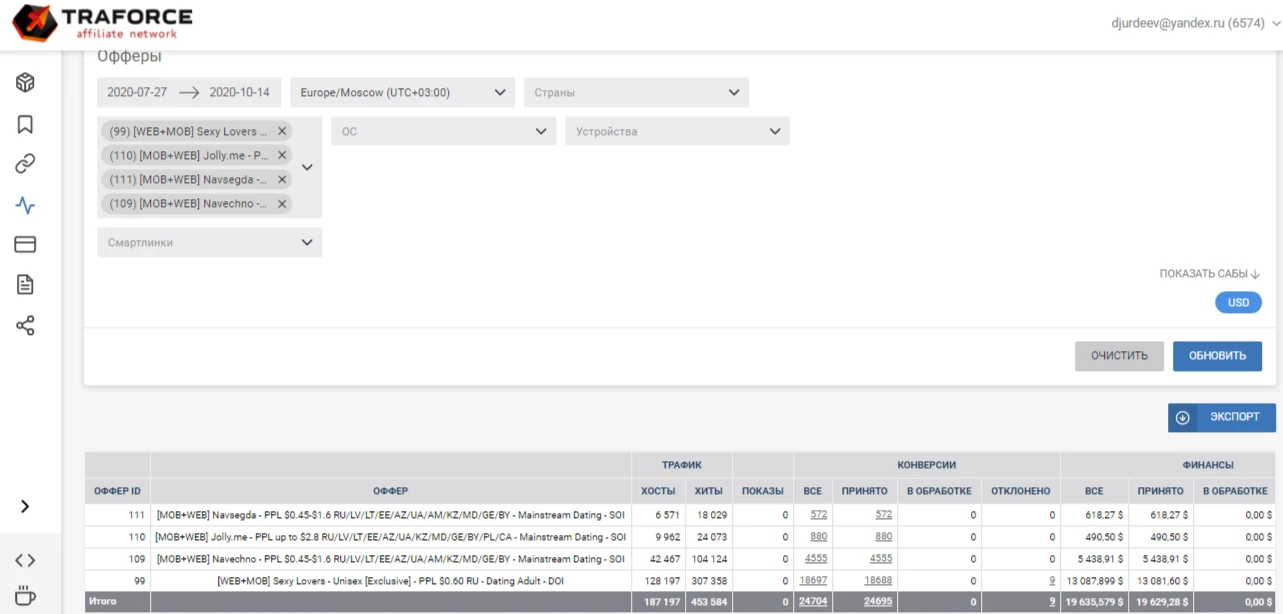Click the coffee cup icon in sidebar
Image resolution: width=1283 pixels, height=614 pixels.
[25, 596]
